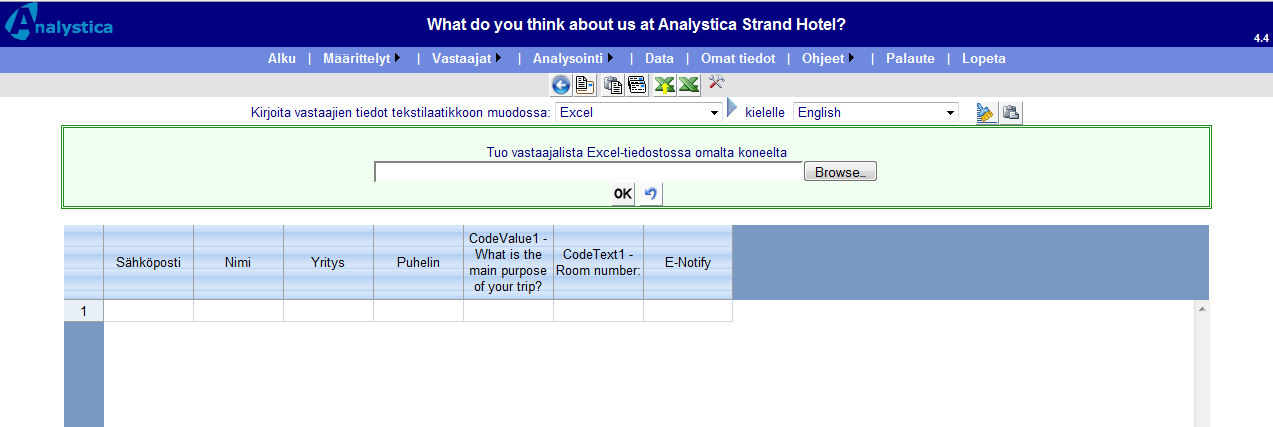The height and width of the screenshot is (427, 1273).
Task: Expand the Analysointi menu
Action: [x=573, y=58]
